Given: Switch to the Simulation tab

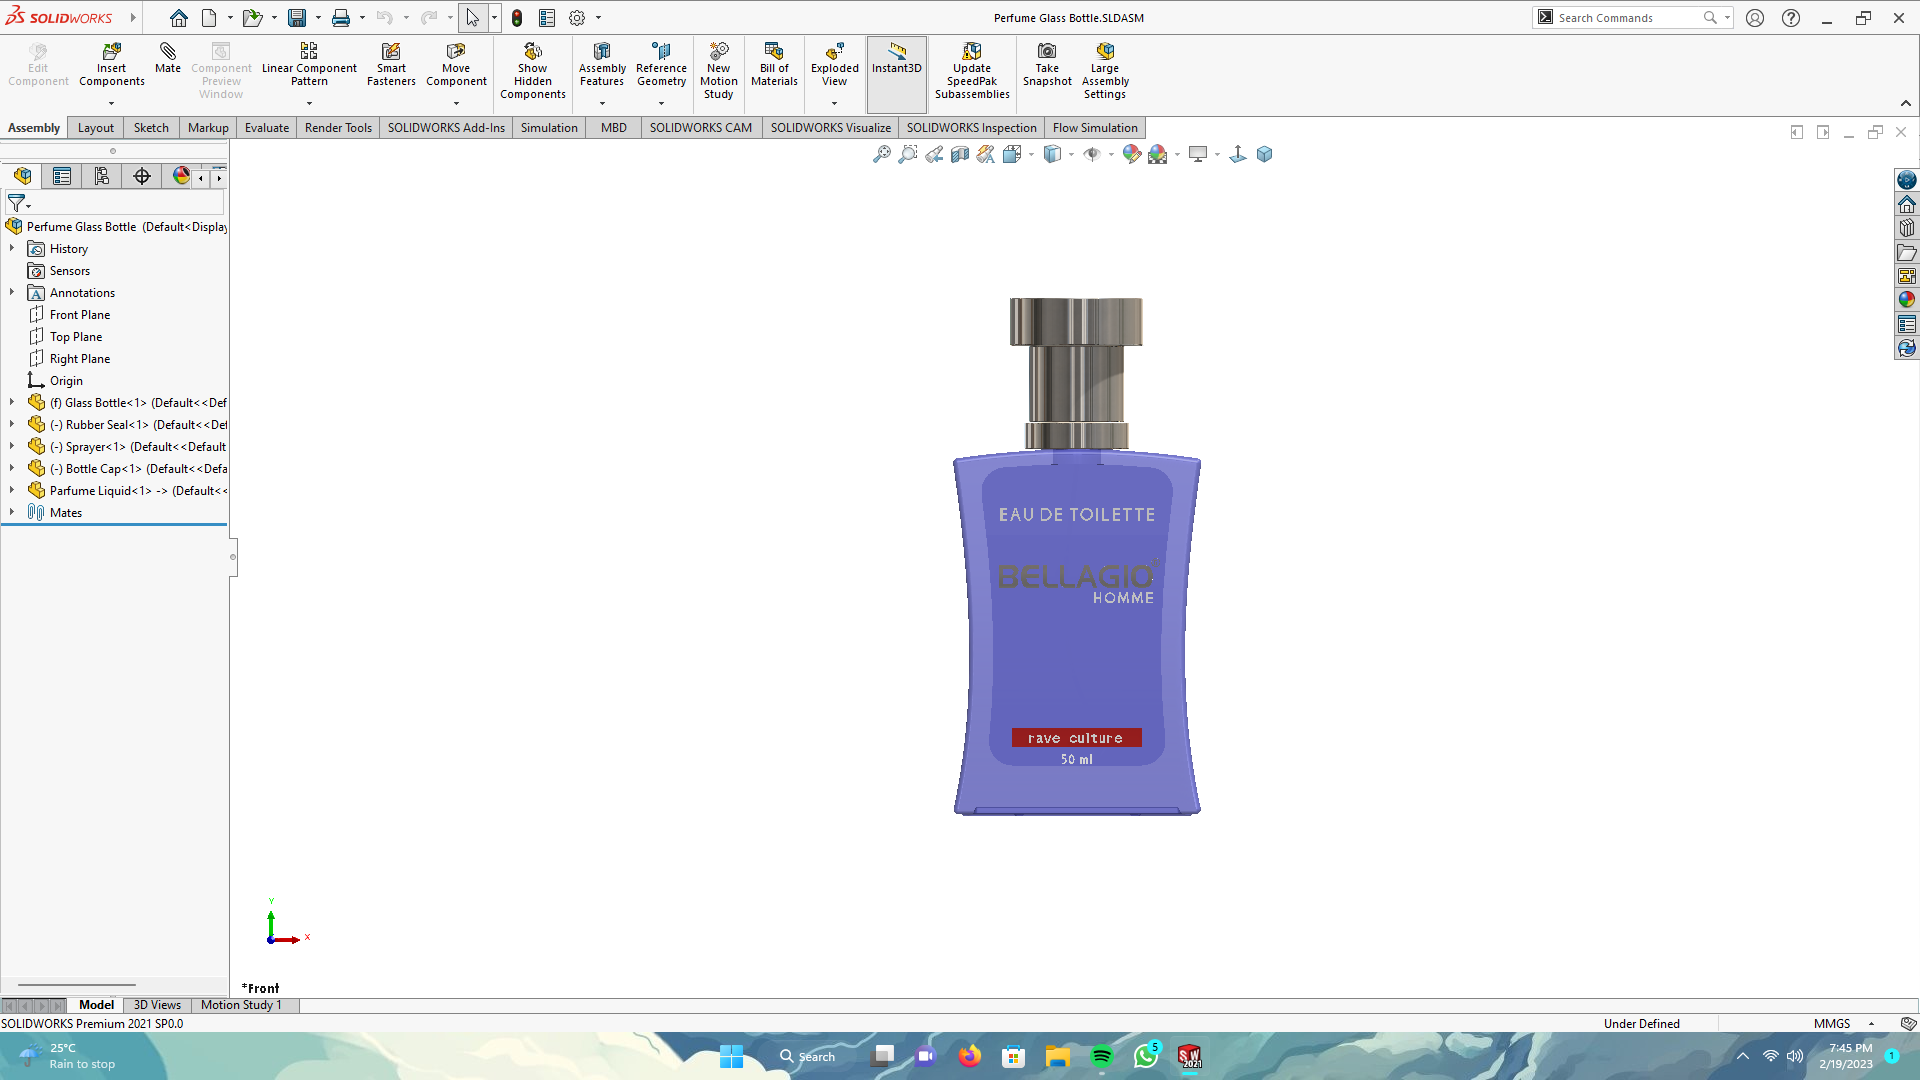Looking at the screenshot, I should click(549, 127).
